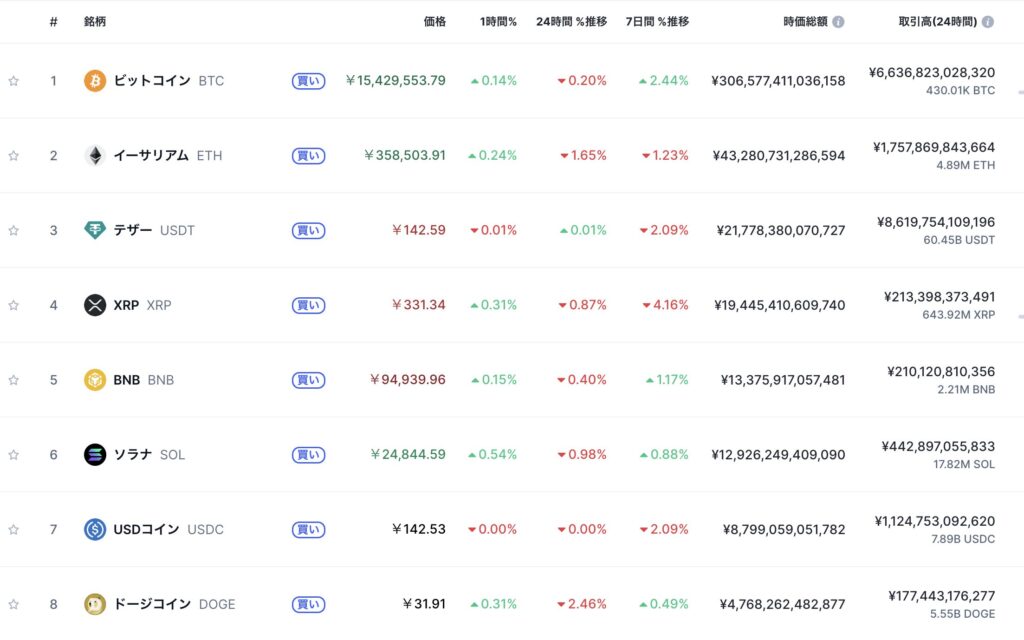Click the 60.45B USDT volume text
Image resolution: width=1024 pixels, height=640 pixels.
(959, 240)
